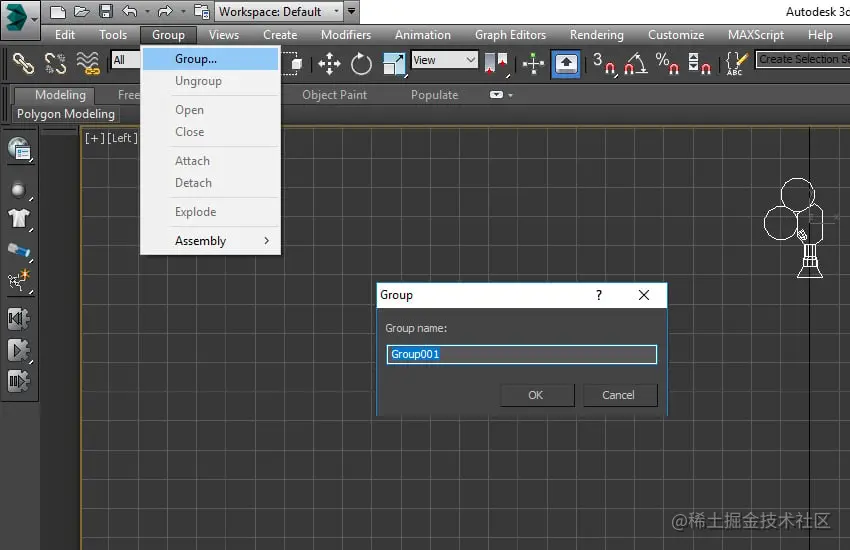Viewport: 850px width, 550px height.
Task: Click the particle spark icon in sidebar
Action: pos(19,281)
